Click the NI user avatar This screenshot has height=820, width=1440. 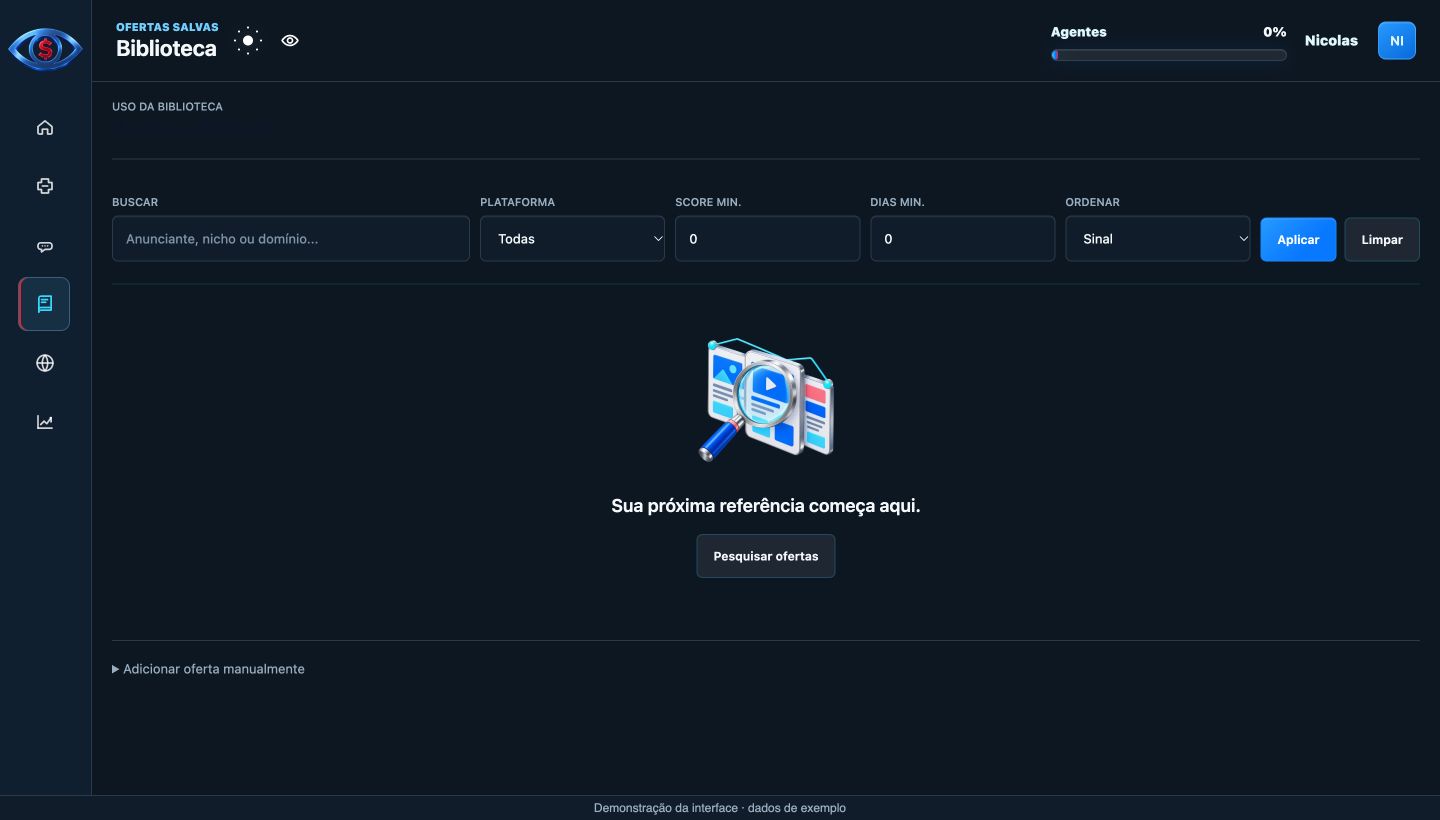pyautogui.click(x=1397, y=41)
